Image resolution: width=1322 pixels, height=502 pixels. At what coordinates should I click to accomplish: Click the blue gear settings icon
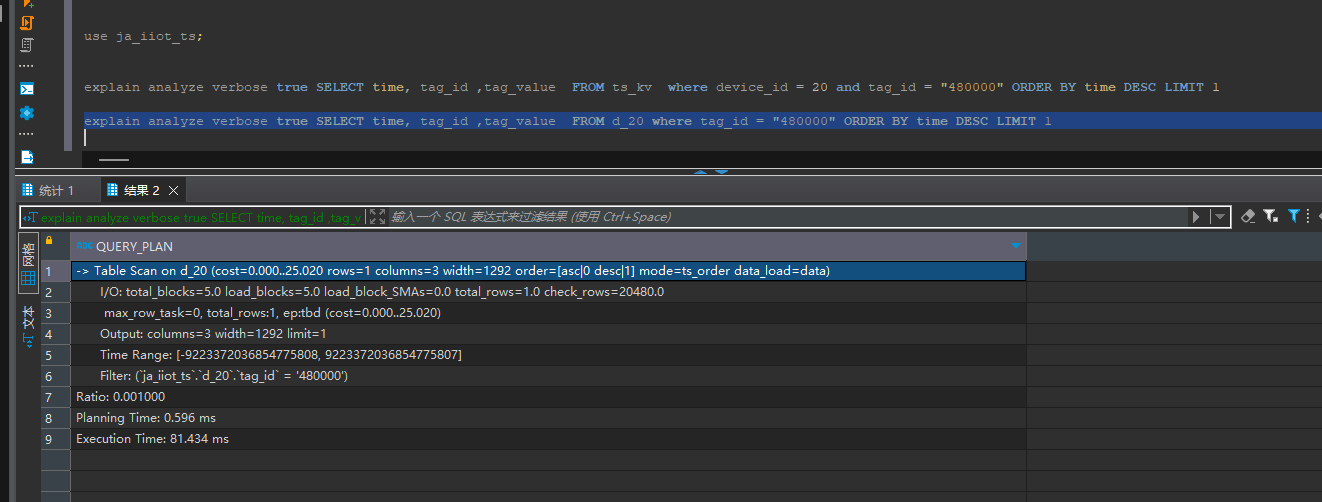coord(27,113)
